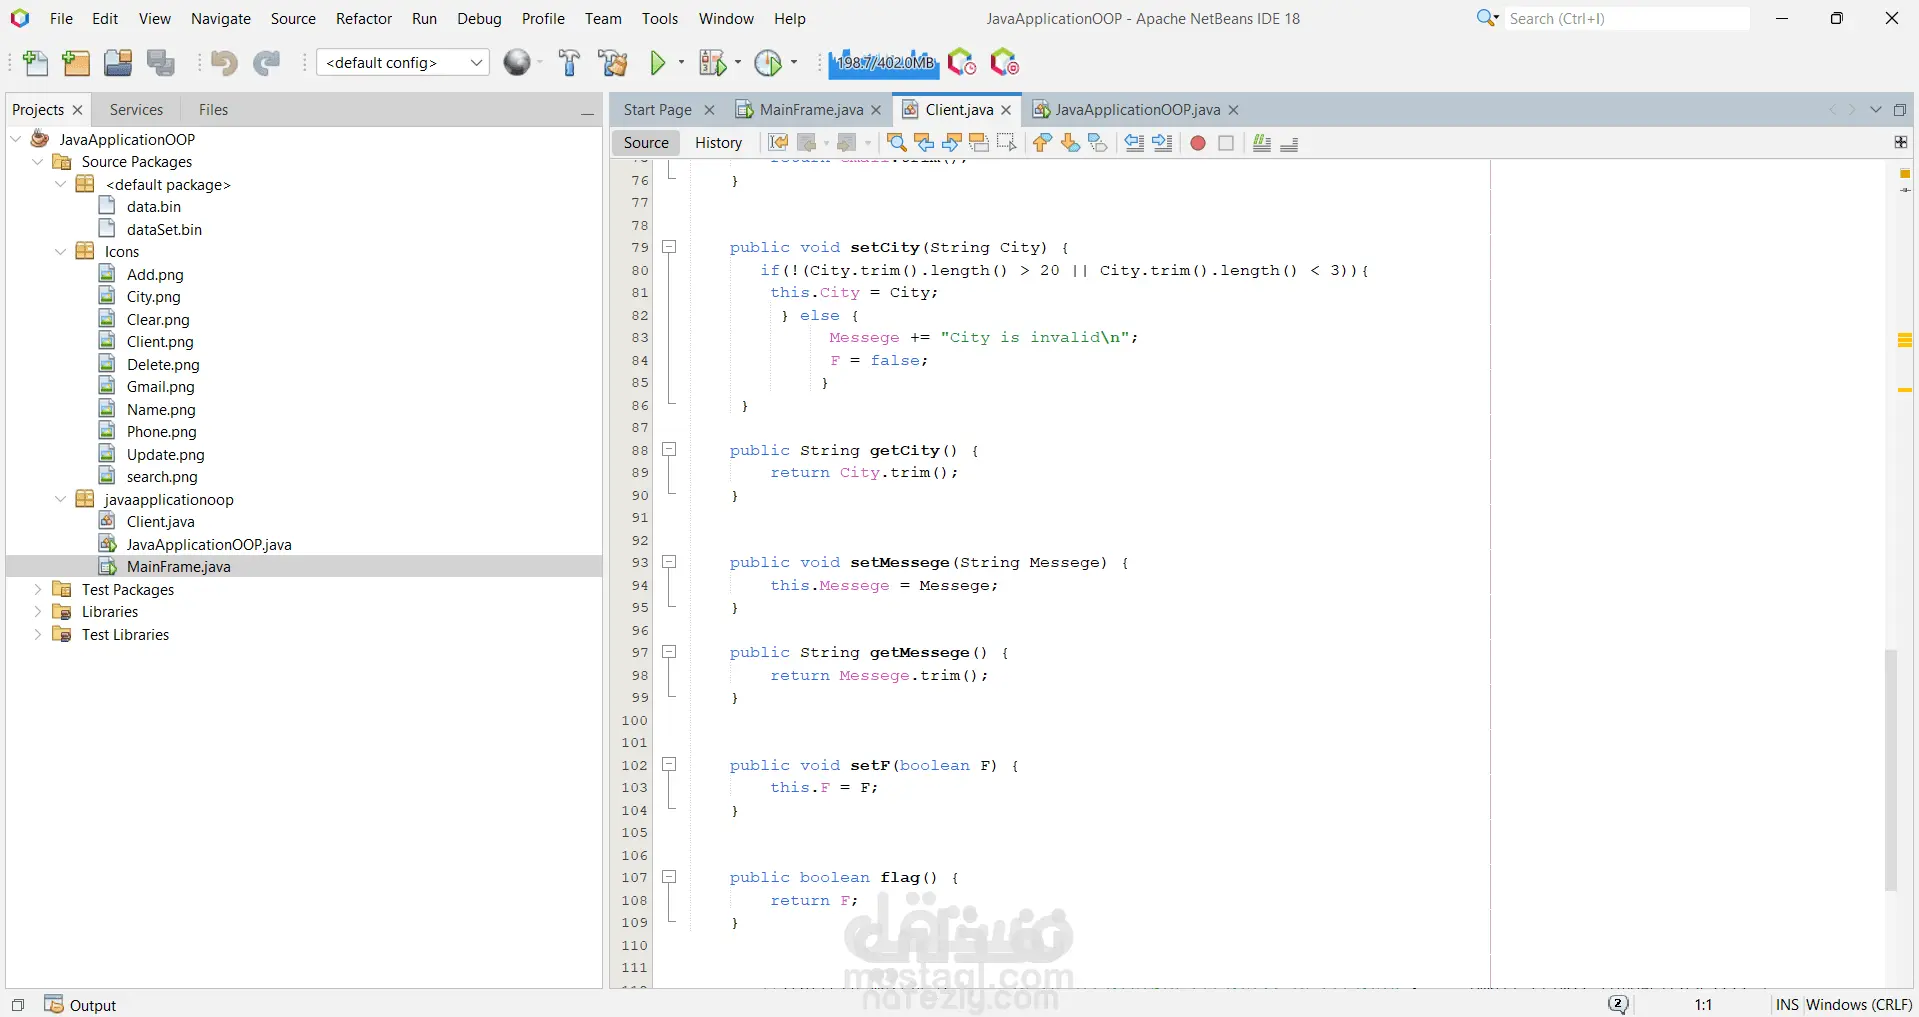
Task: Collapse the Icons package node
Action: pyautogui.click(x=60, y=251)
